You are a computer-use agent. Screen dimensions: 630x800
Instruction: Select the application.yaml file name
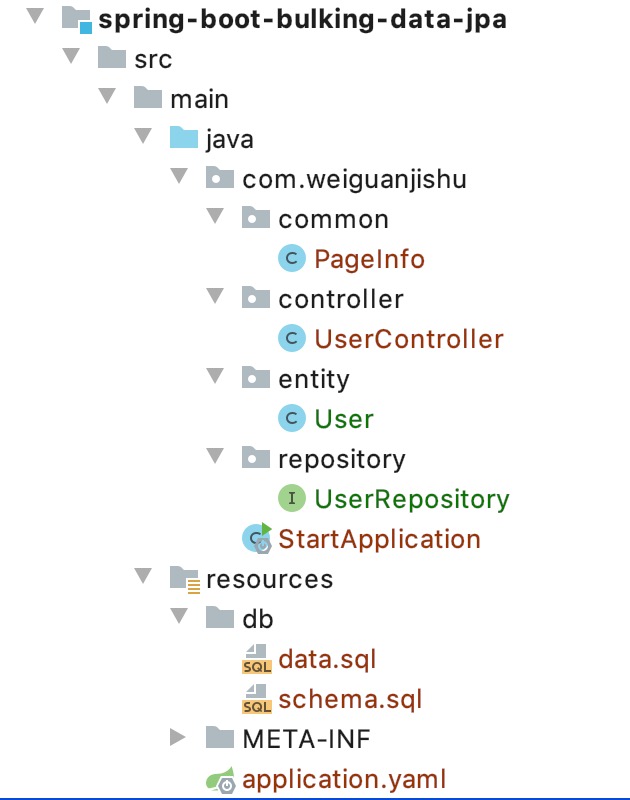pos(344,780)
